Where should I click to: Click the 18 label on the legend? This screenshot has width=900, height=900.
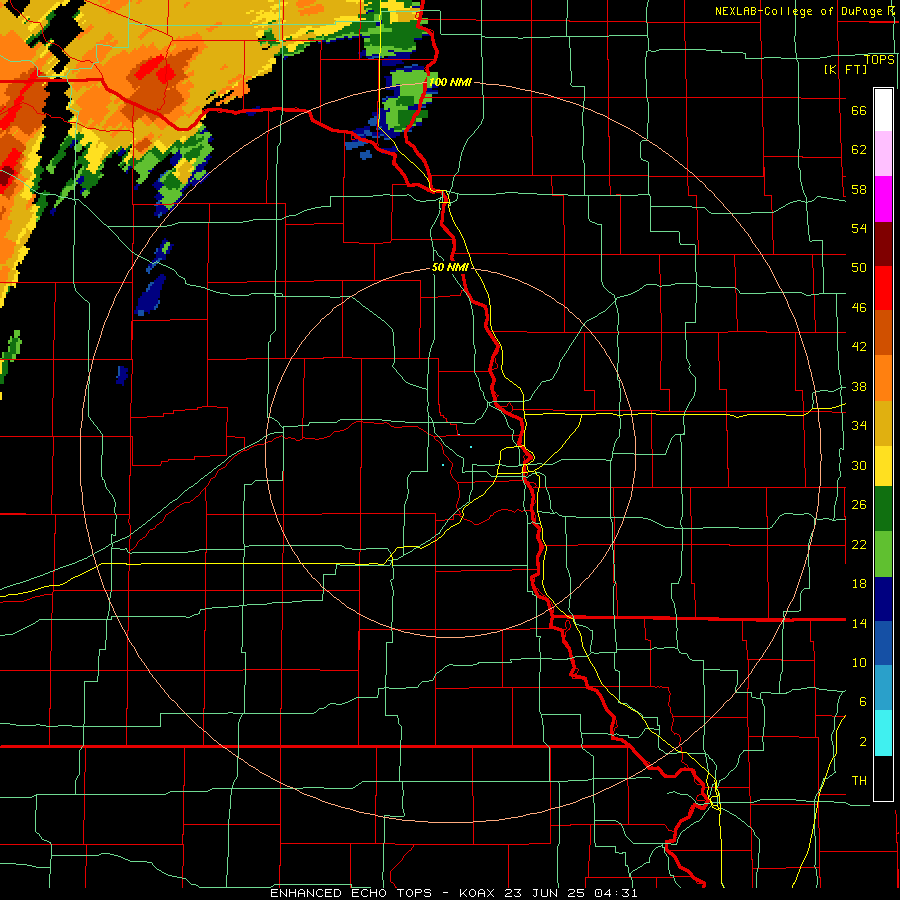click(859, 584)
